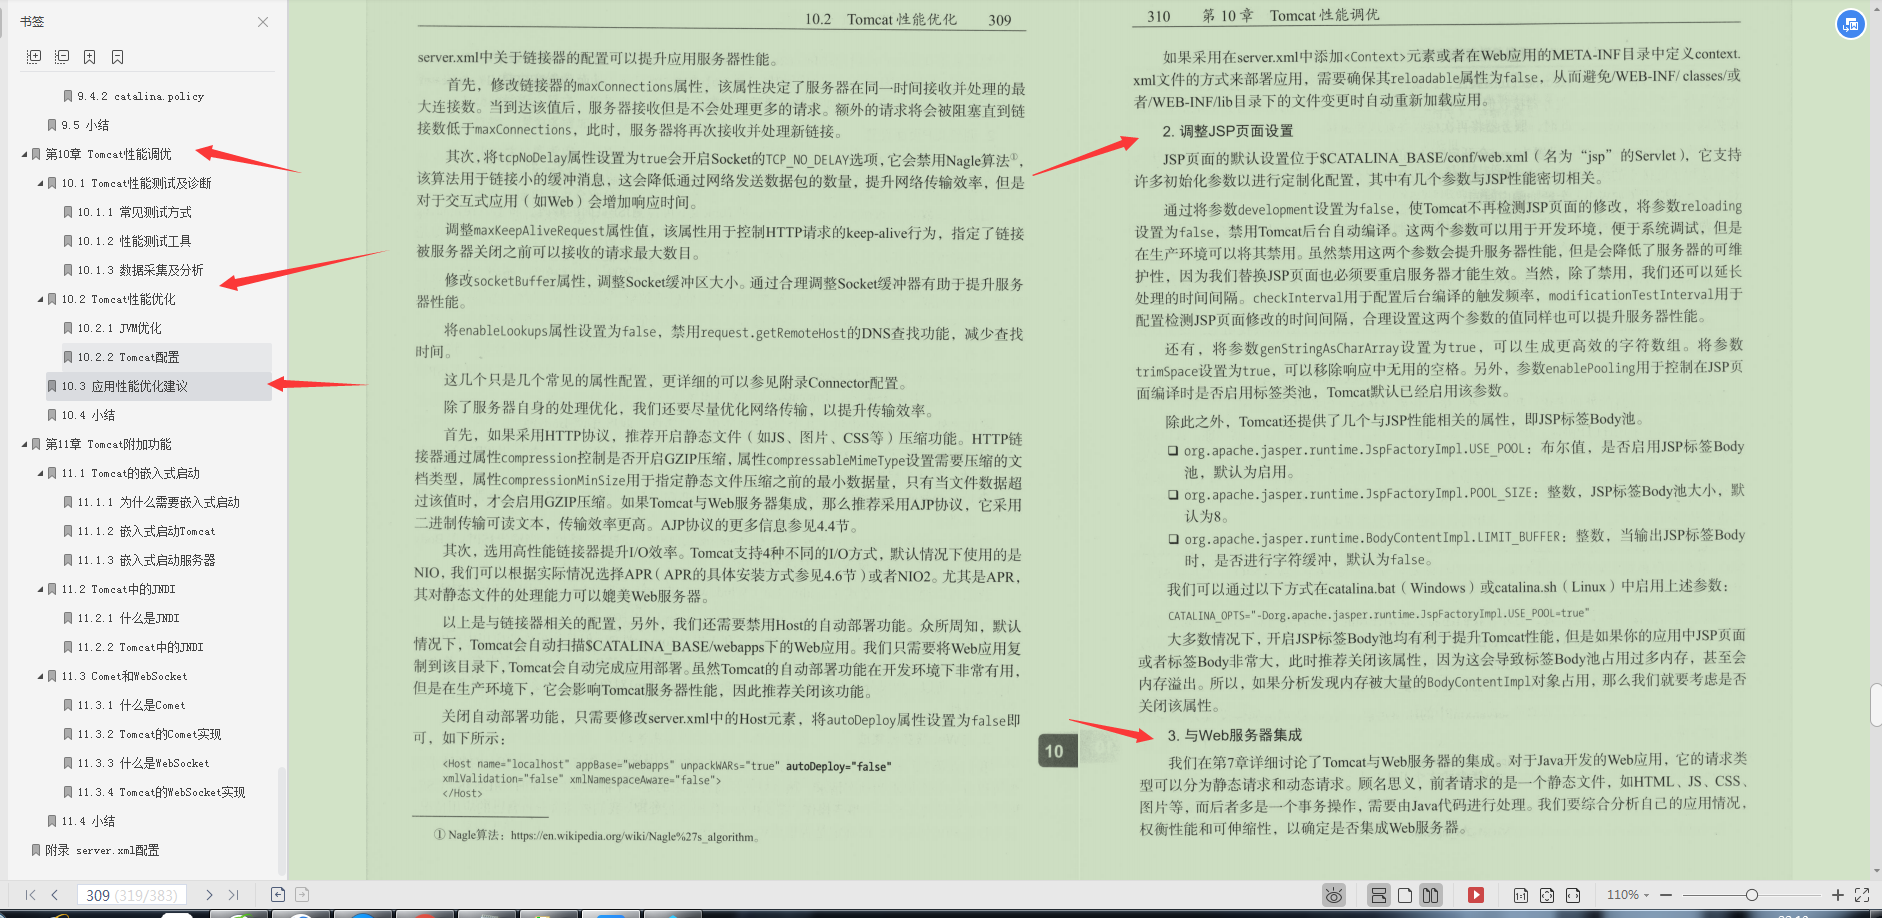Expand all bookmark entries
The width and height of the screenshot is (1882, 918).
33,56
